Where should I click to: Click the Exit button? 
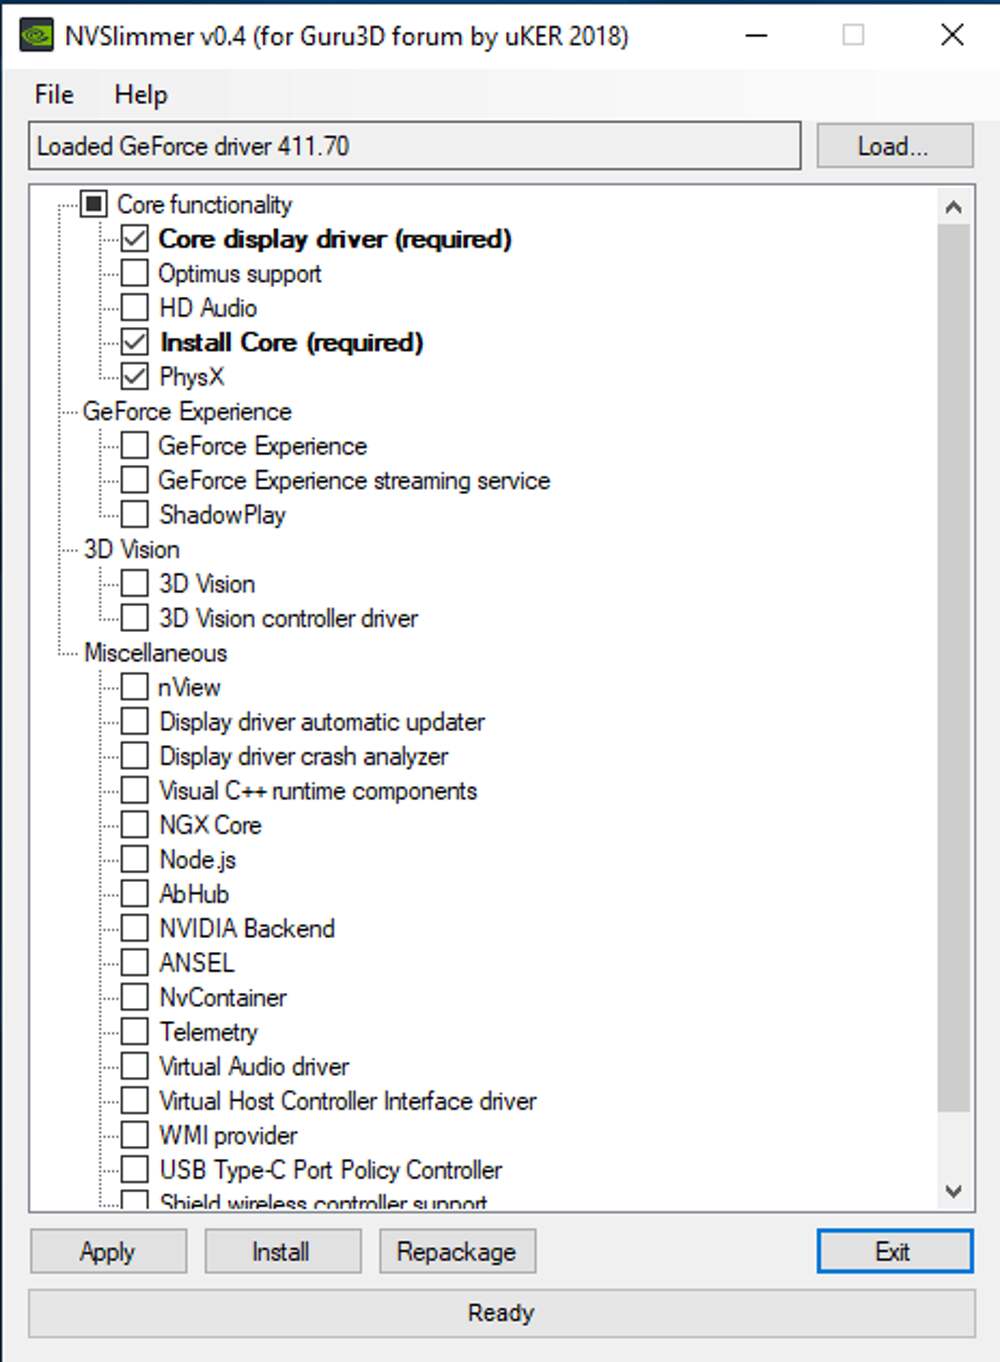click(x=894, y=1251)
